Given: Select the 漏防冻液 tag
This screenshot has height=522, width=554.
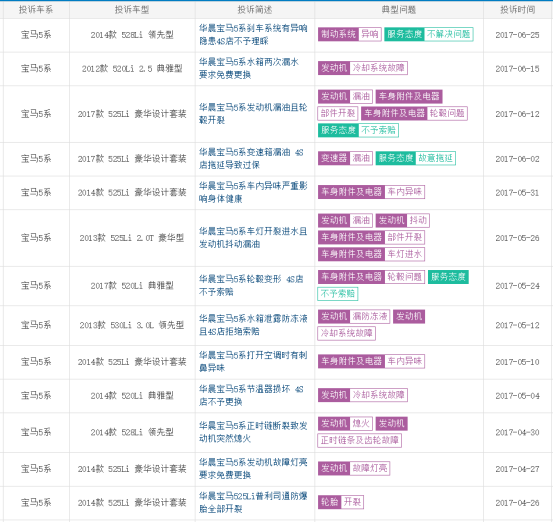Looking at the screenshot, I should click(370, 316).
